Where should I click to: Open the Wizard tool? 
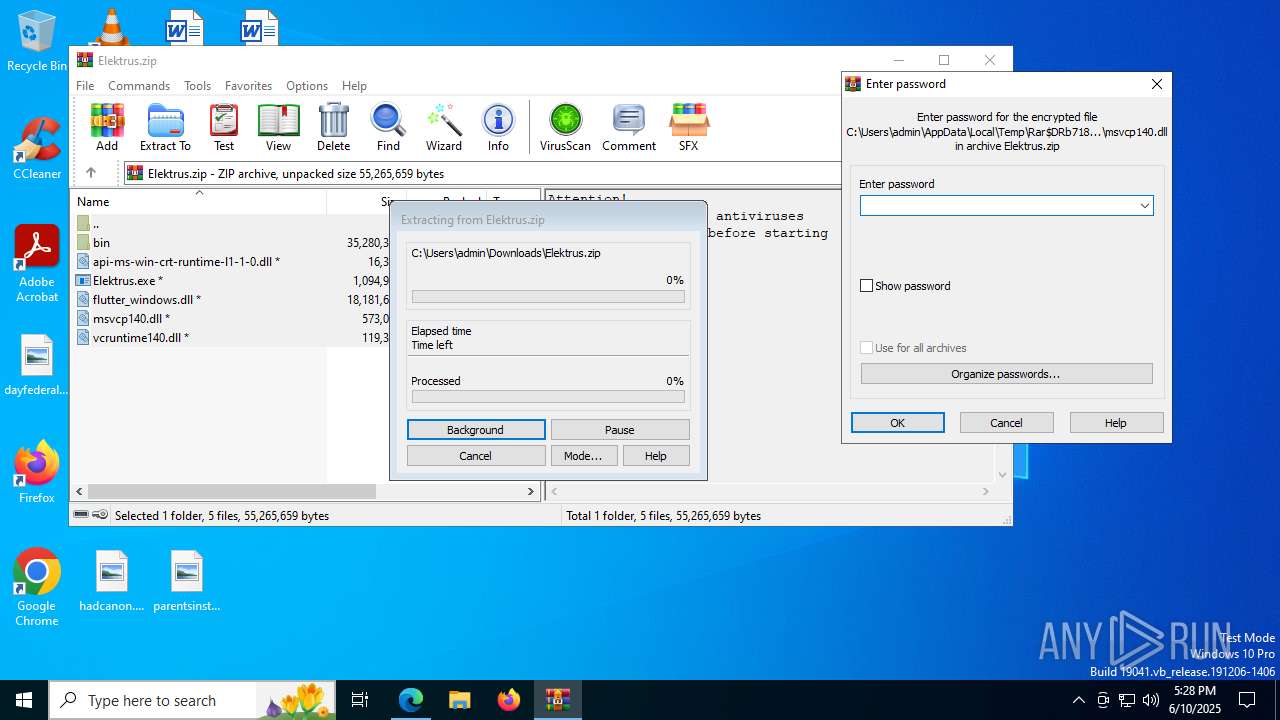click(444, 127)
